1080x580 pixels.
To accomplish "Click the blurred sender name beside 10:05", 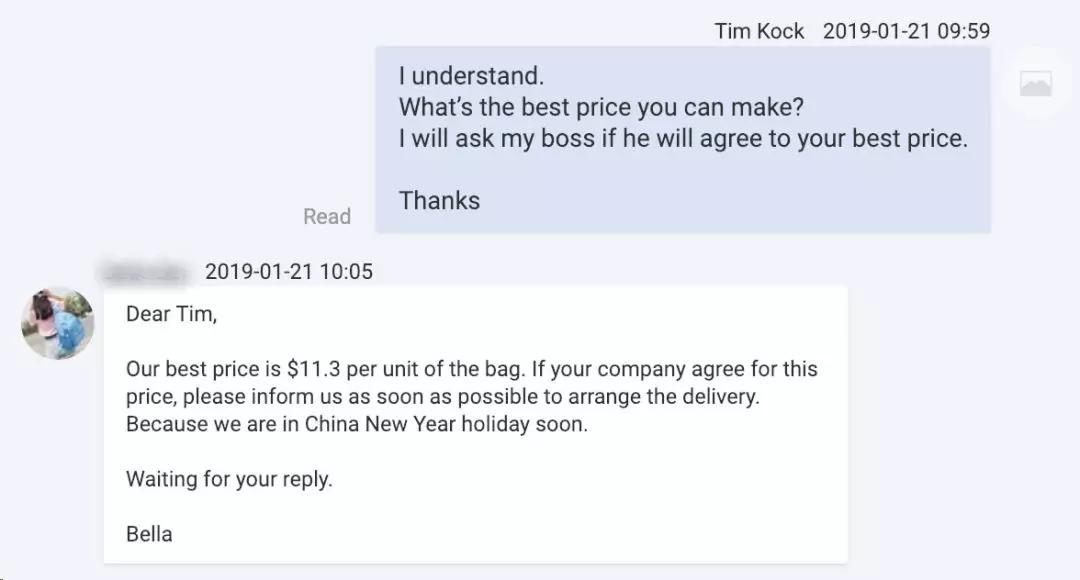I will 145,271.
